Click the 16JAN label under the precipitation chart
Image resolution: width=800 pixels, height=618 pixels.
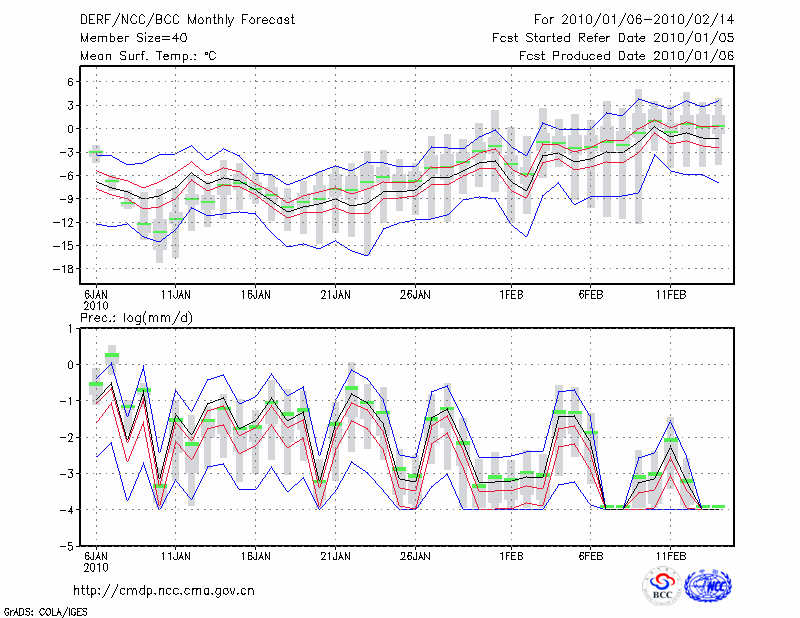click(255, 555)
